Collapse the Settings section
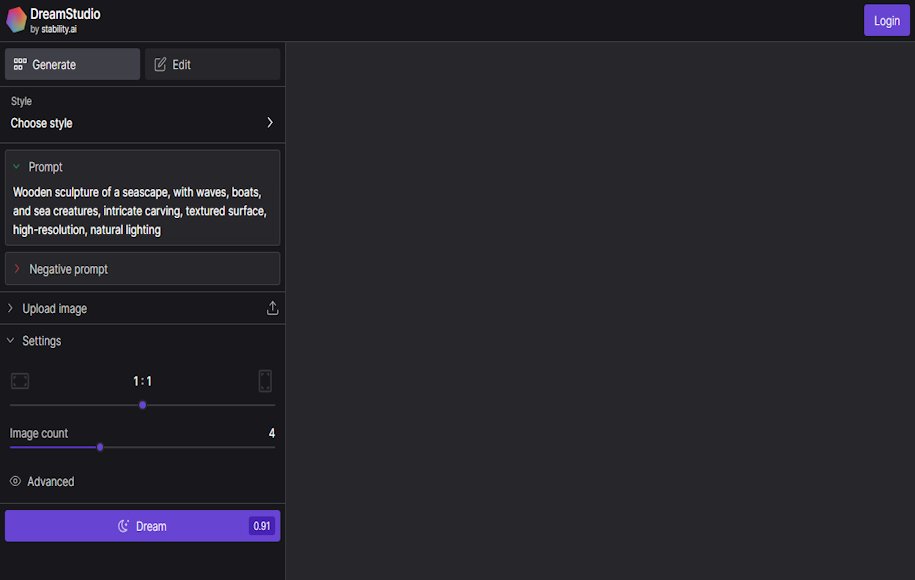The height and width of the screenshot is (580, 915). pos(11,341)
